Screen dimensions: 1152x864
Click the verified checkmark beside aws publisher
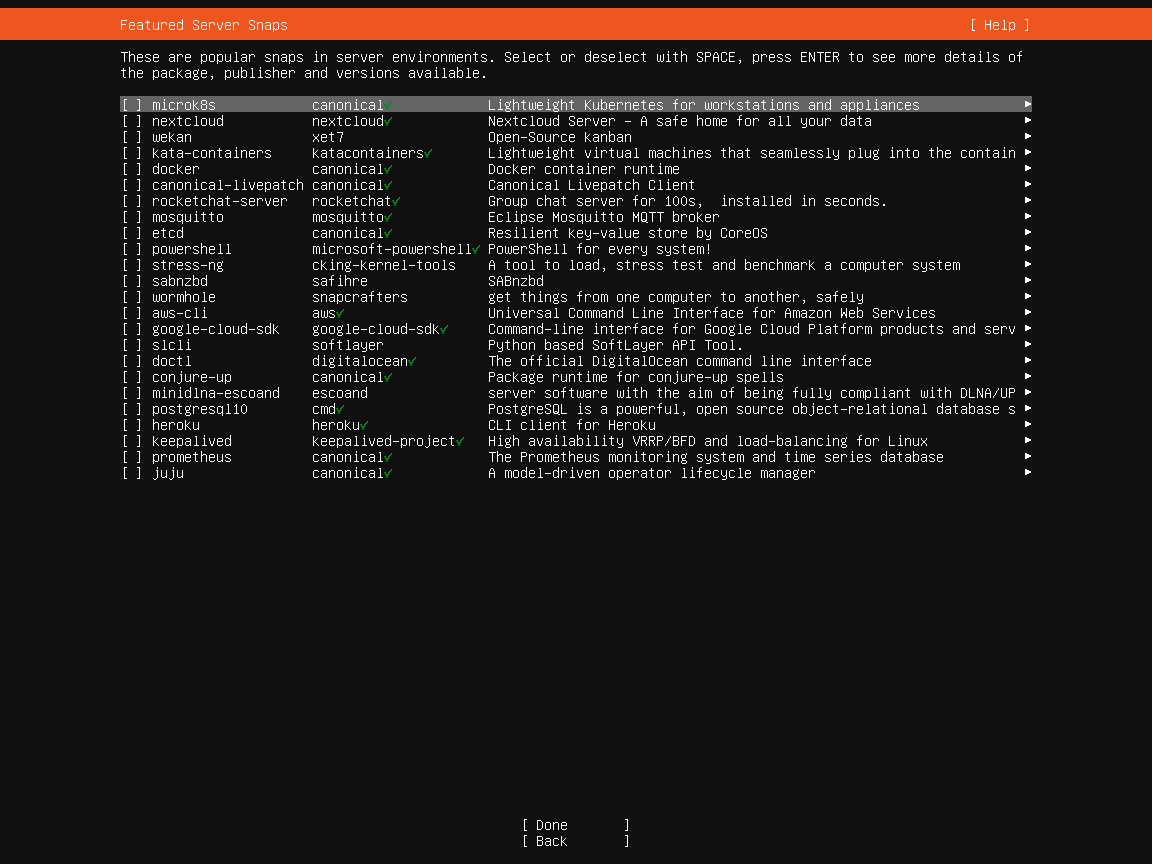[340, 314]
